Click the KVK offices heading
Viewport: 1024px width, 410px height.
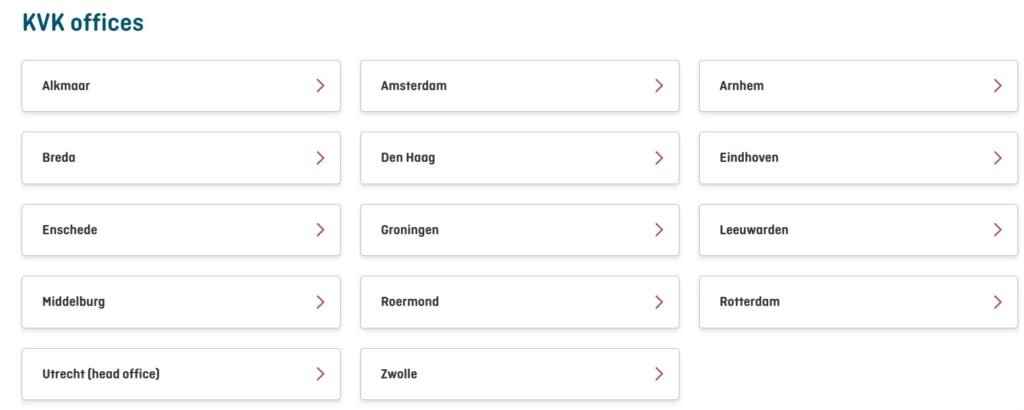83,23
